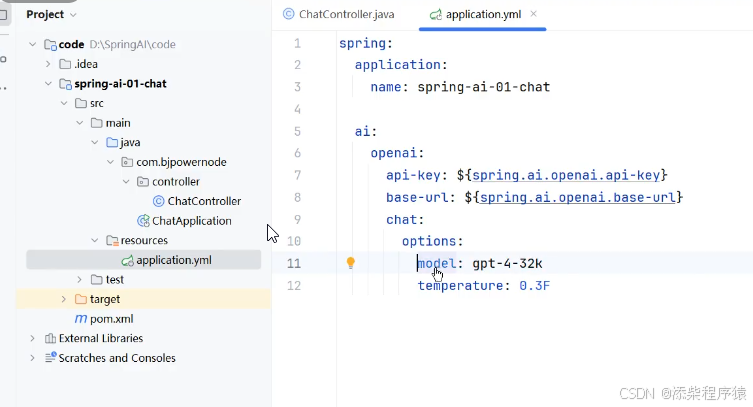Click the temperature value 0.3F
Viewport: 753px width, 407px height.
pos(534,286)
